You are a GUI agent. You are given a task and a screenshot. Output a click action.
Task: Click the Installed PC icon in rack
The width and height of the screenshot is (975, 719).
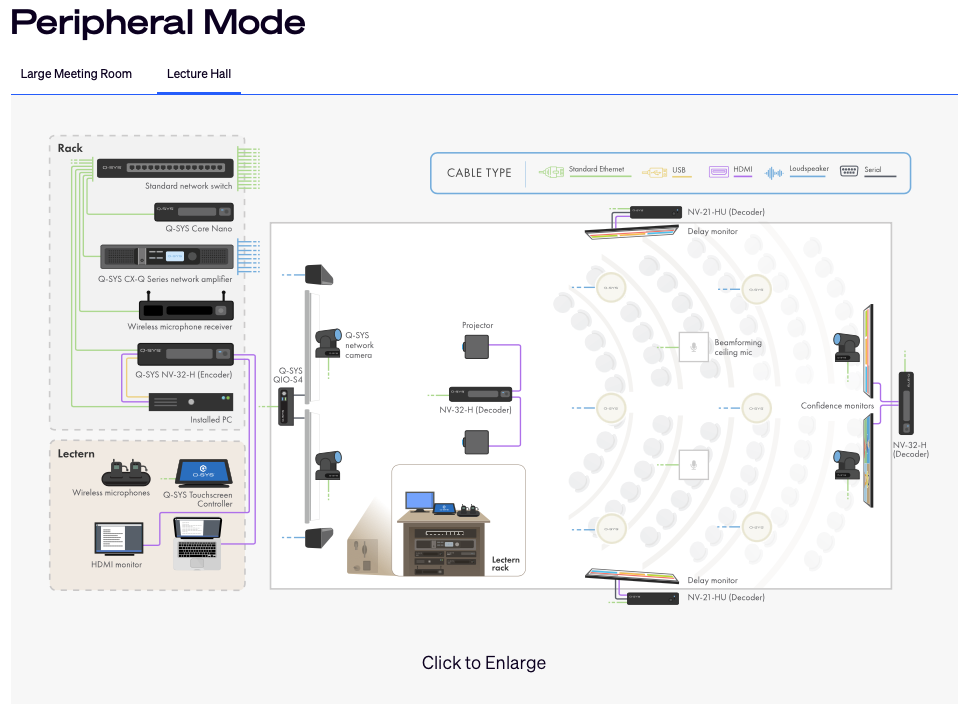pos(191,402)
